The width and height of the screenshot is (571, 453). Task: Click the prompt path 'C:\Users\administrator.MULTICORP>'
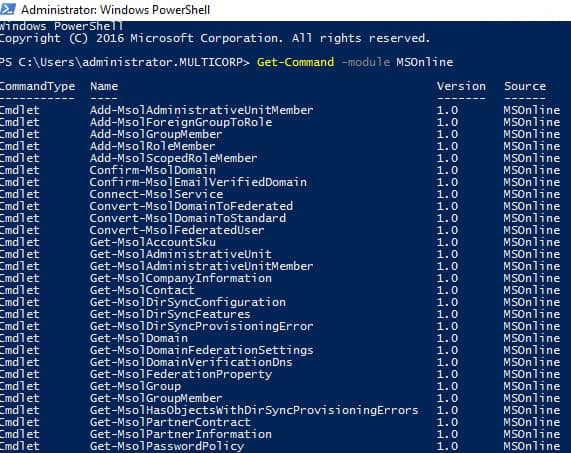click(134, 62)
